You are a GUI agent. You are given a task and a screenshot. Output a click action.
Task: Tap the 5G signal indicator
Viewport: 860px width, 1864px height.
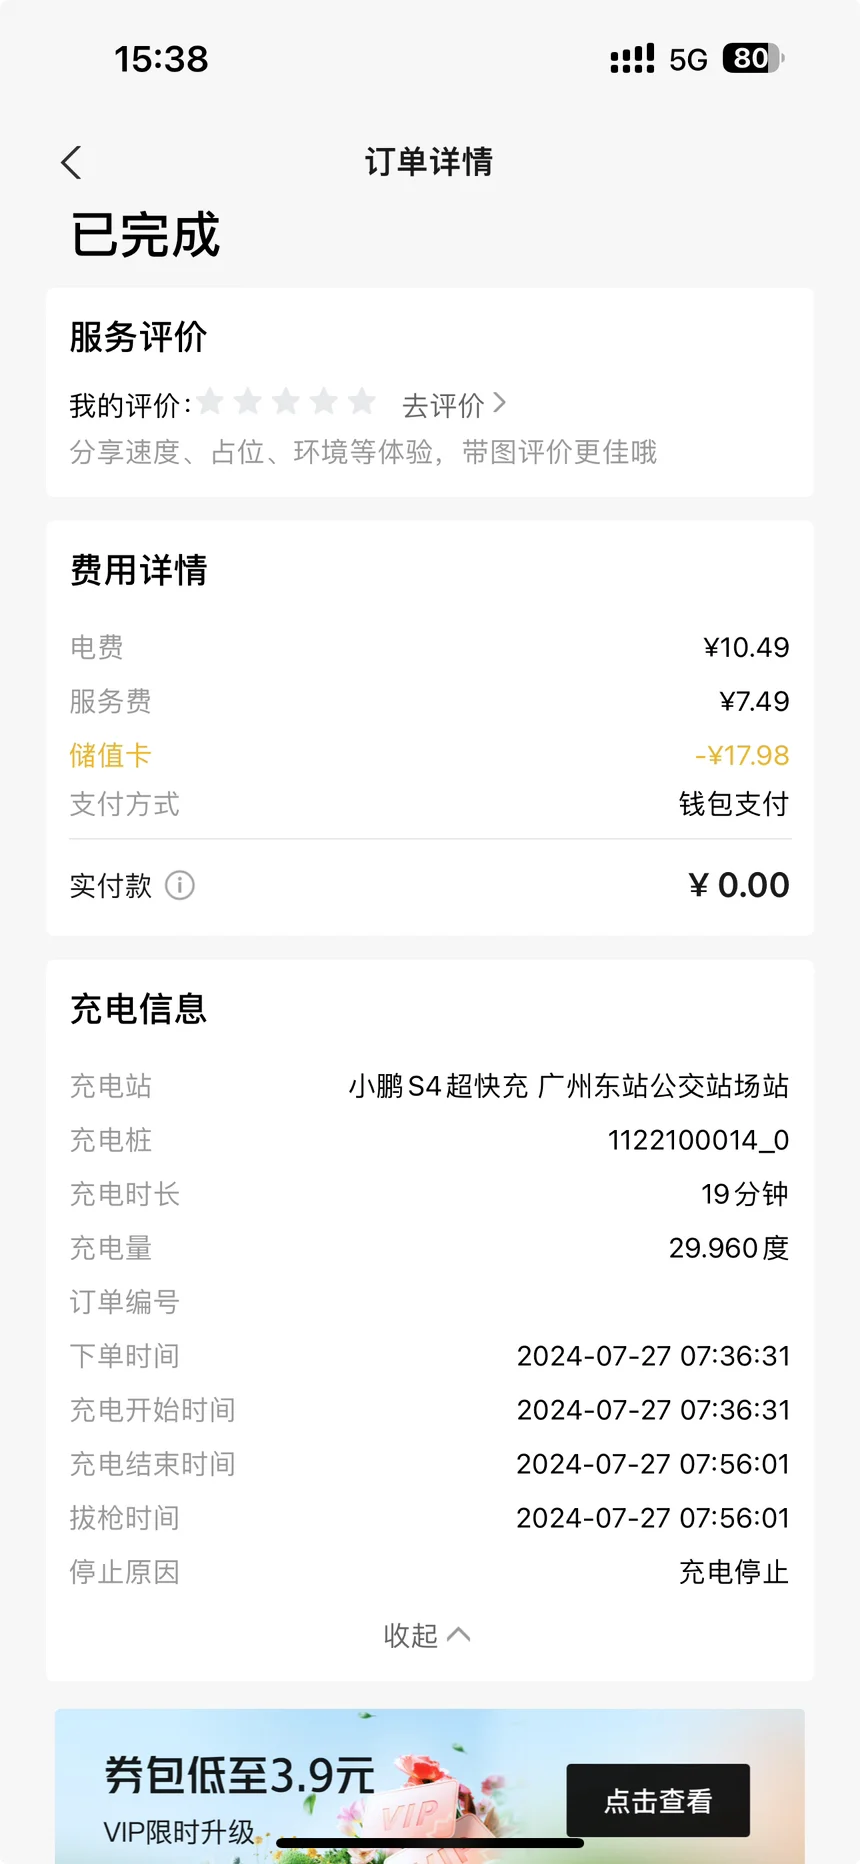point(688,59)
